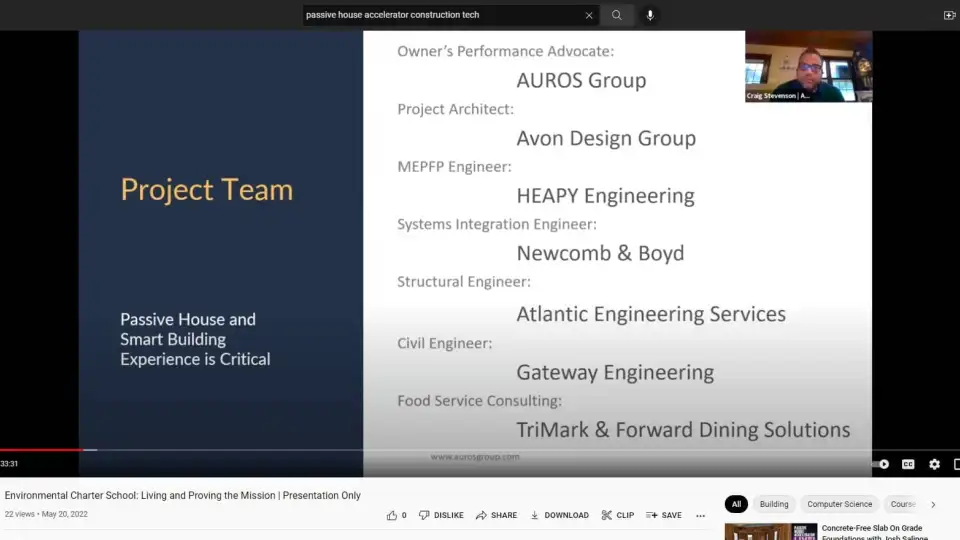Image resolution: width=960 pixels, height=540 pixels.
Task: Select the Computer Science chip
Action: click(839, 504)
